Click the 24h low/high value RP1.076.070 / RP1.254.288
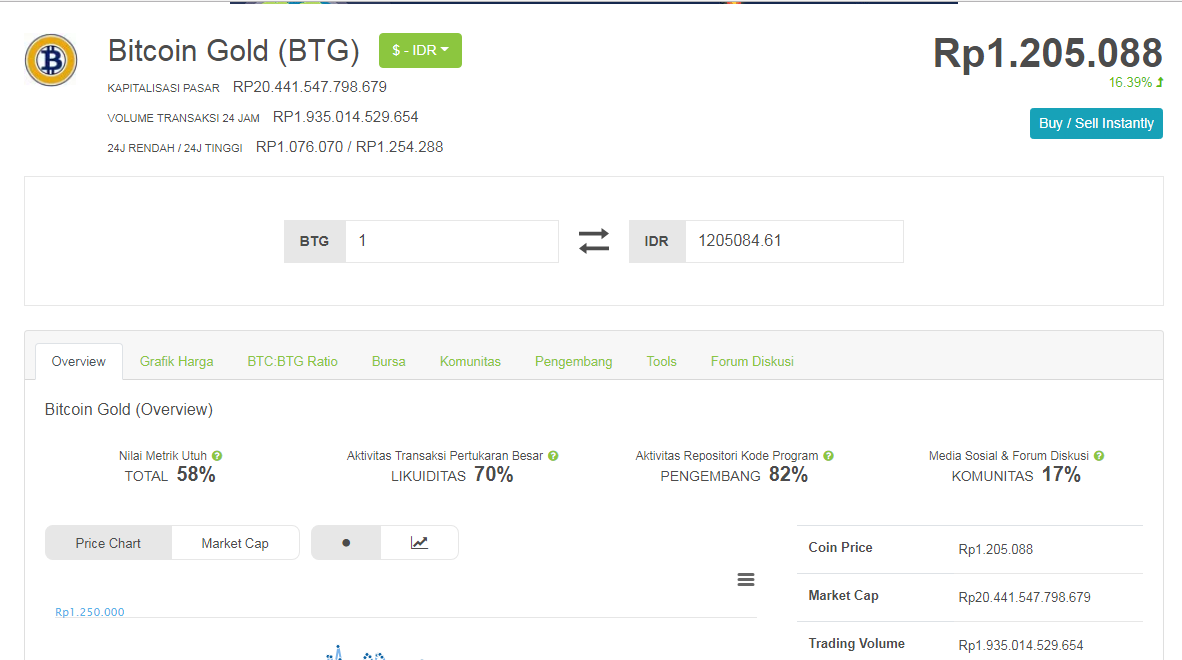 tap(350, 147)
